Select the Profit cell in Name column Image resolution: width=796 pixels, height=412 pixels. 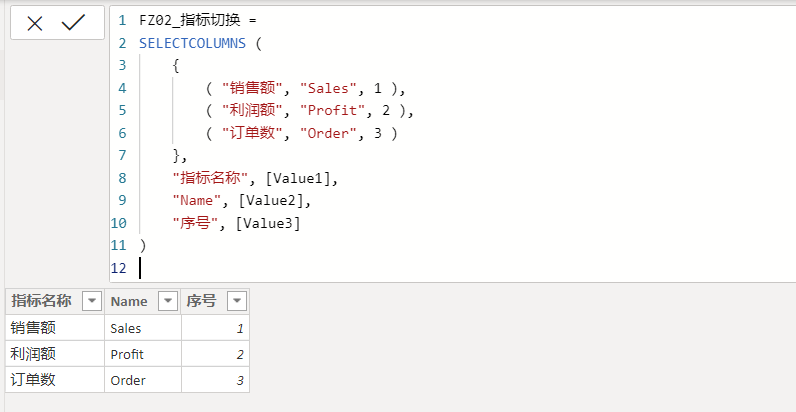[x=143, y=354]
